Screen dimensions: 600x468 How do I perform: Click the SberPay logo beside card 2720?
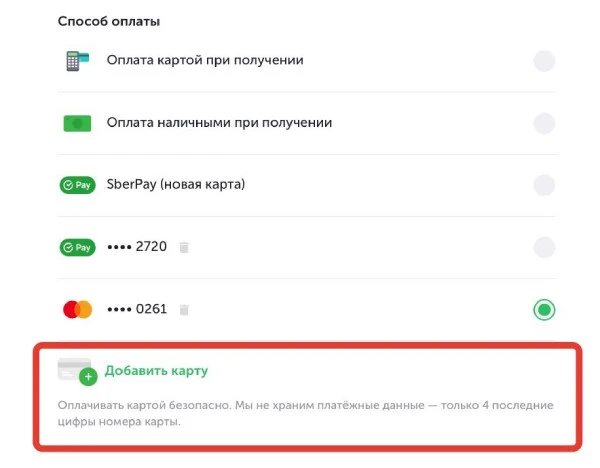[77, 248]
